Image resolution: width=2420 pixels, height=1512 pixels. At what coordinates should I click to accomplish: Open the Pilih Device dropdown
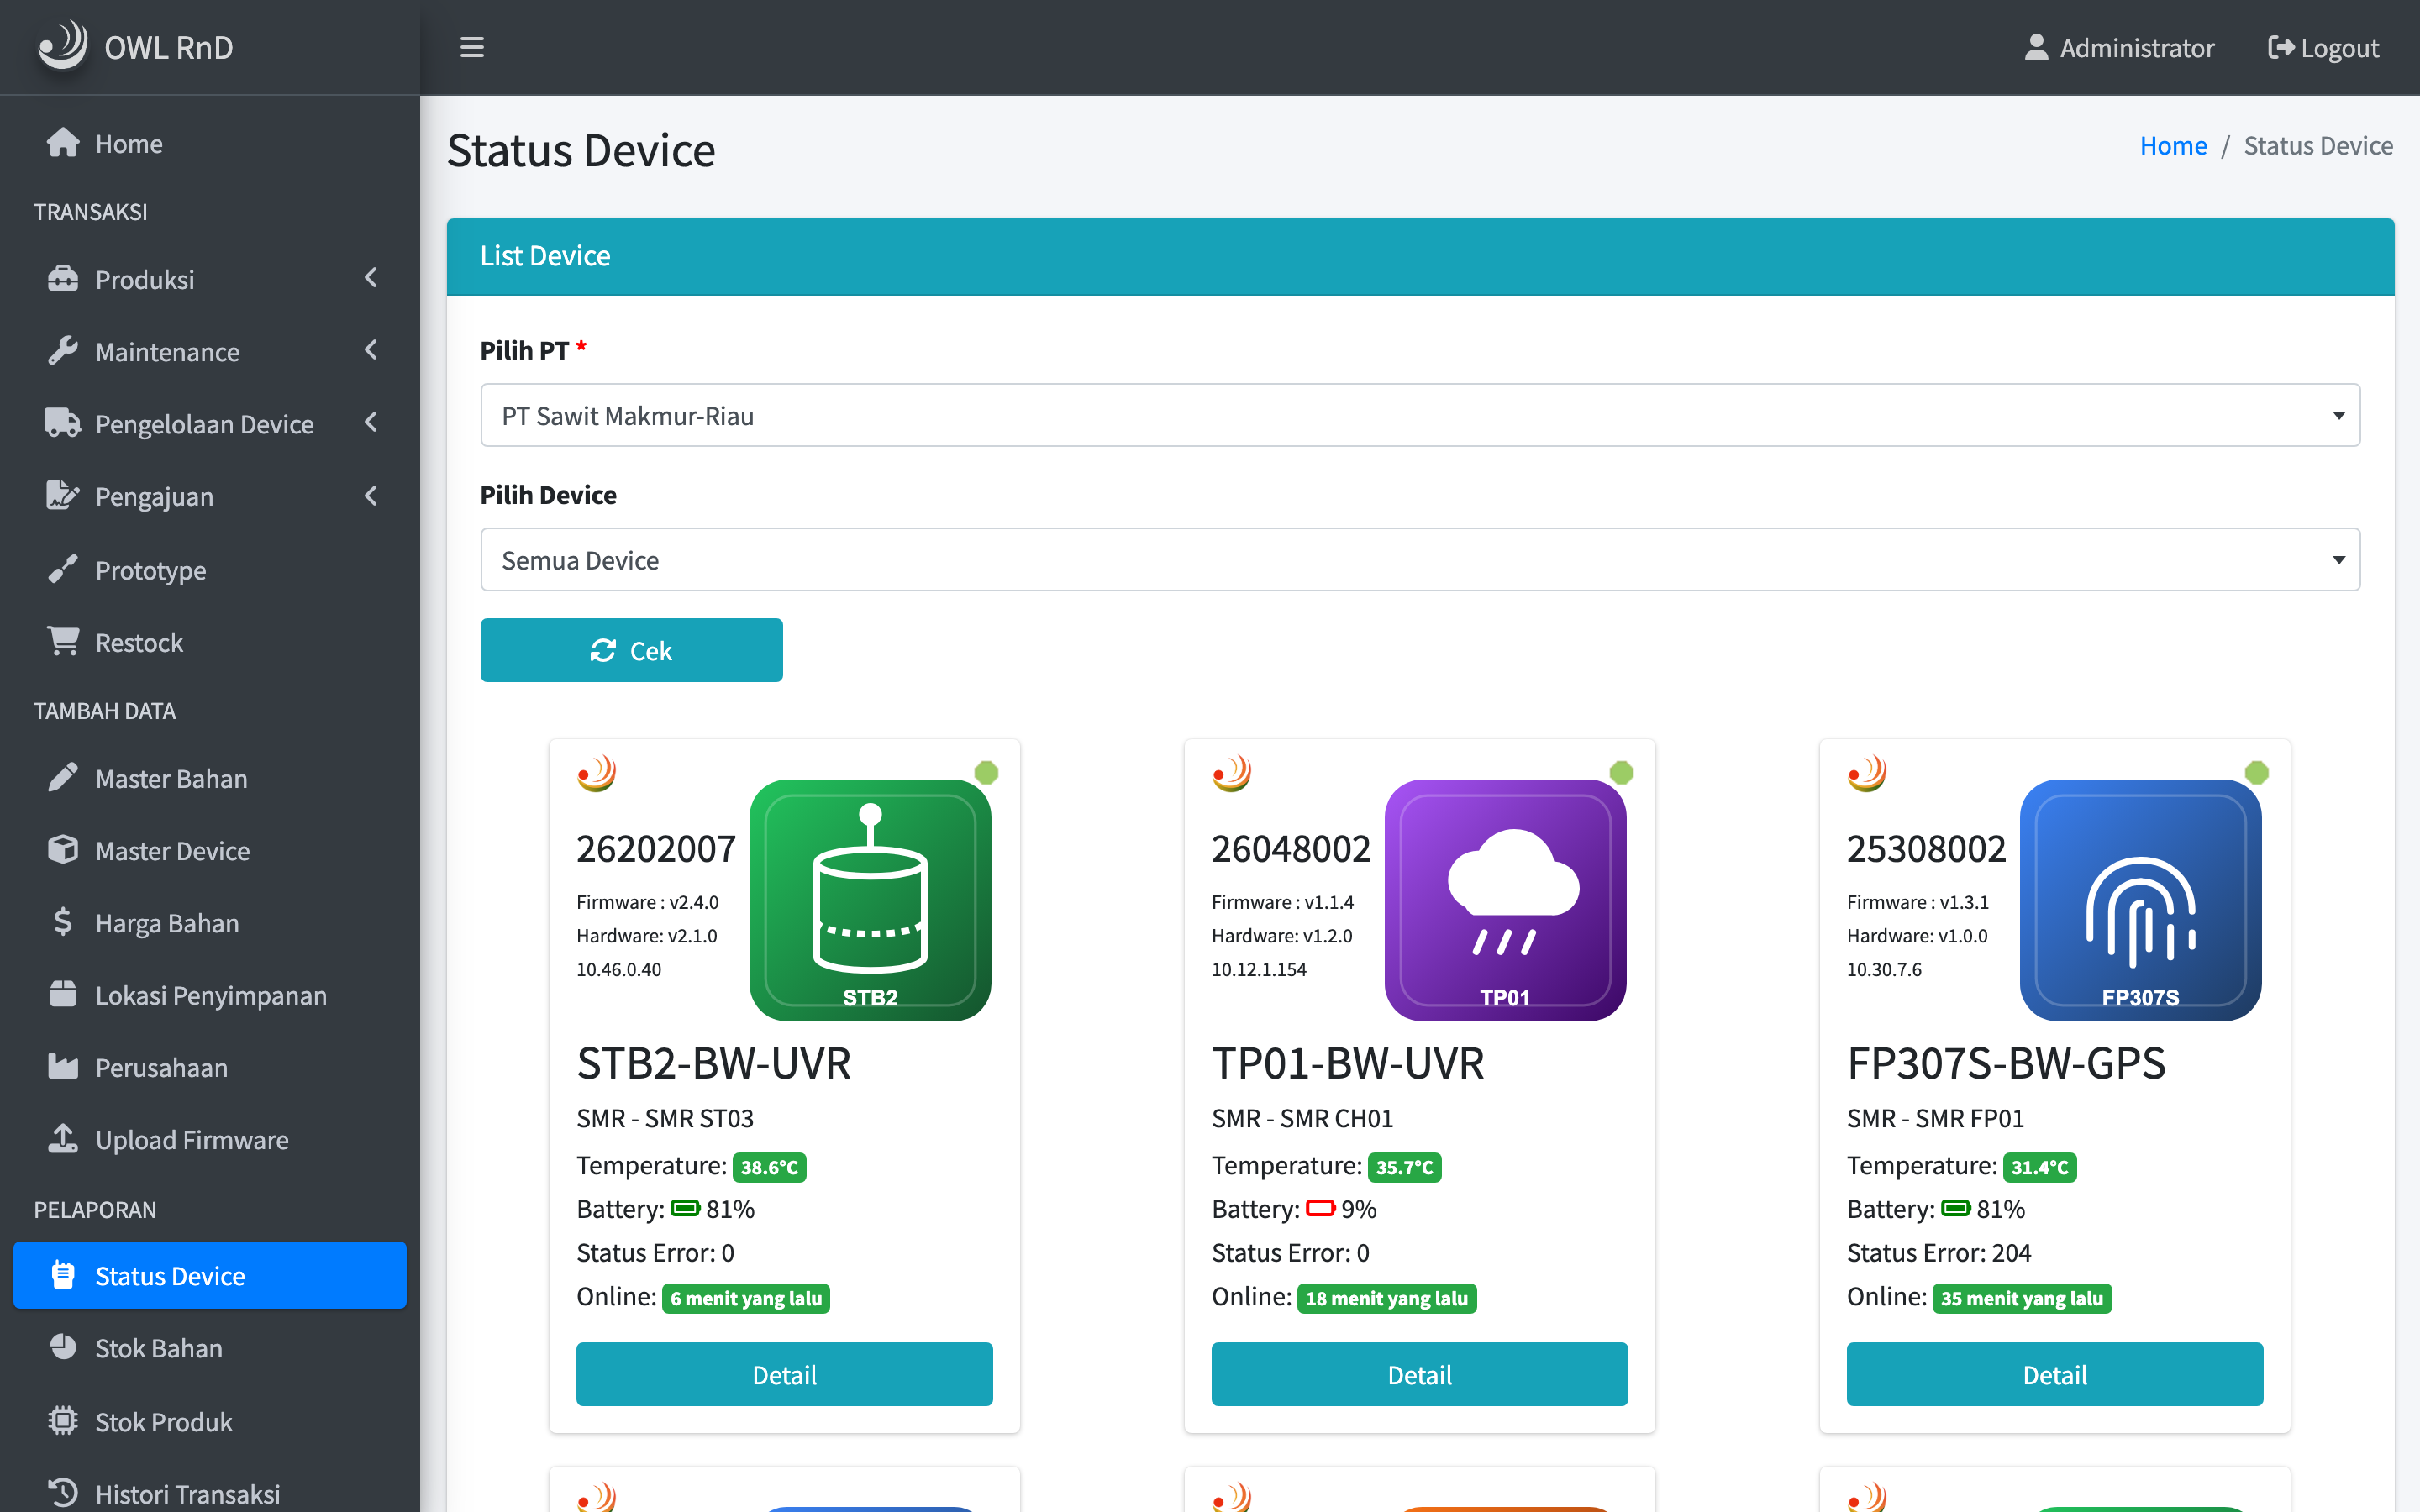point(1420,559)
